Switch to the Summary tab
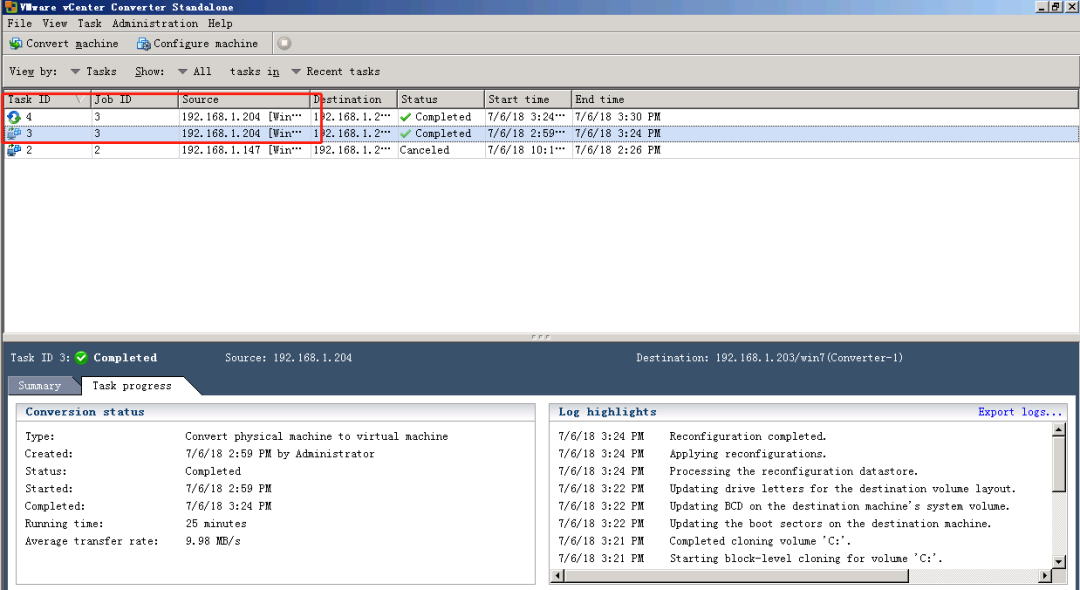 (39, 386)
